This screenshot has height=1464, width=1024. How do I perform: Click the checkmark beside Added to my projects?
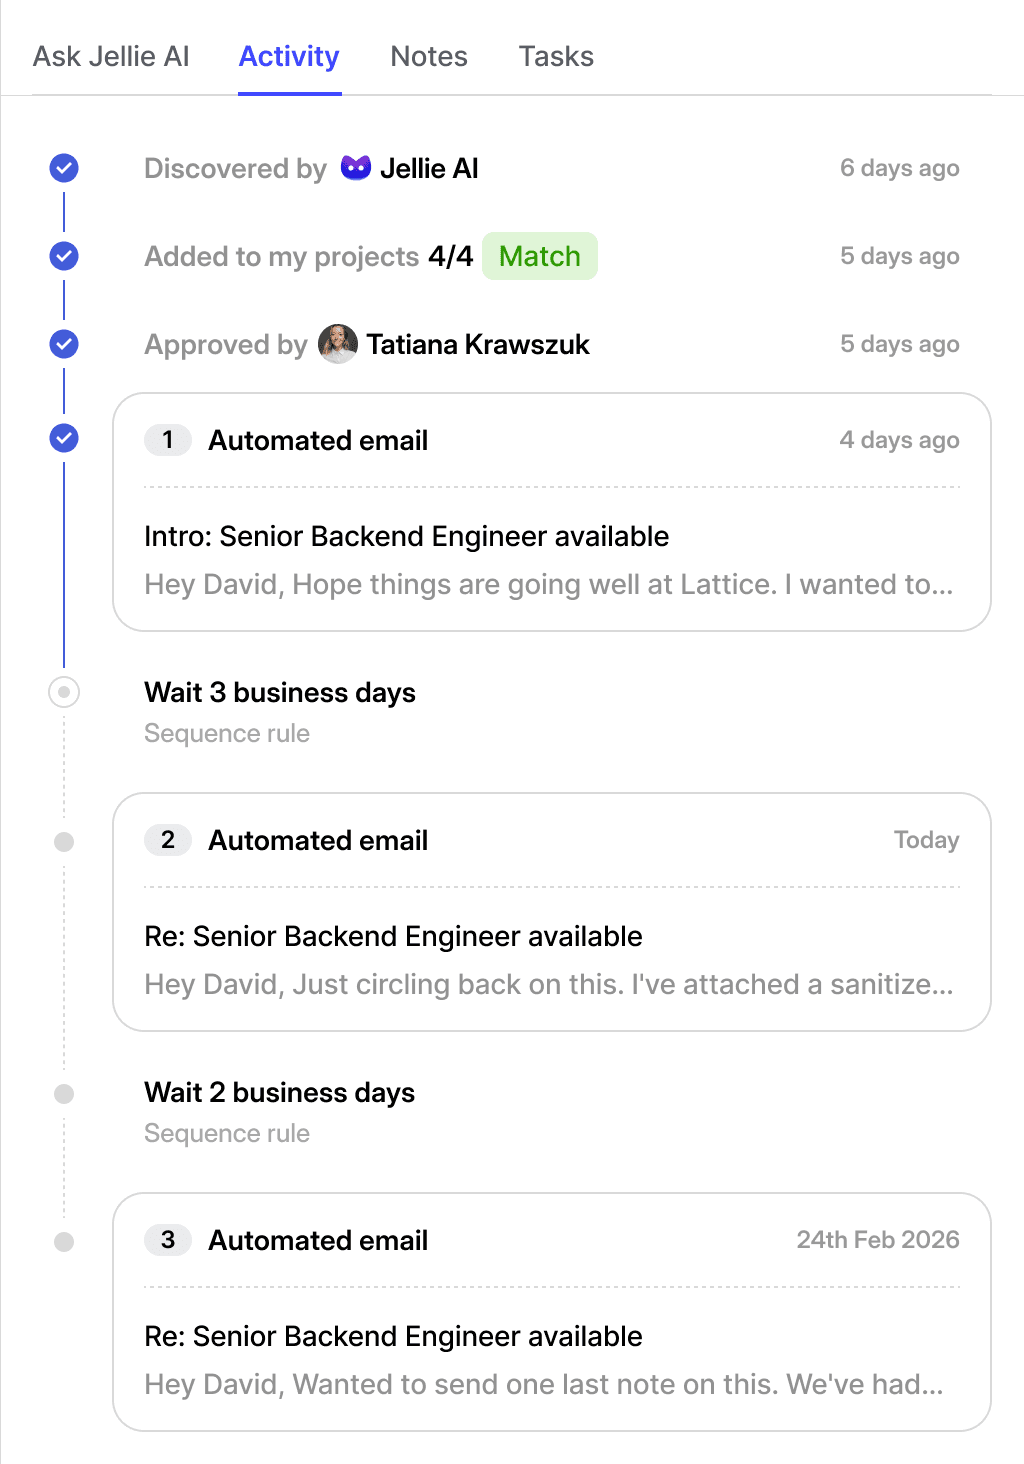[x=64, y=256]
